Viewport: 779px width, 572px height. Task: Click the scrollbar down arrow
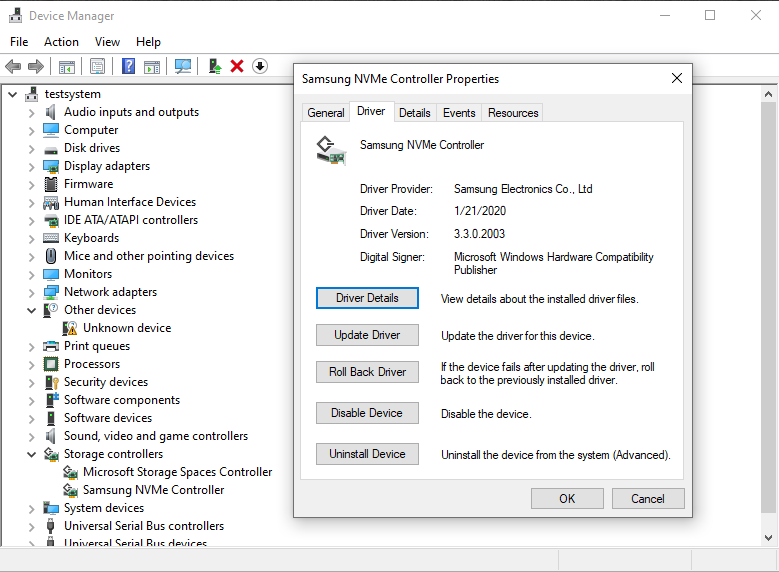768,537
